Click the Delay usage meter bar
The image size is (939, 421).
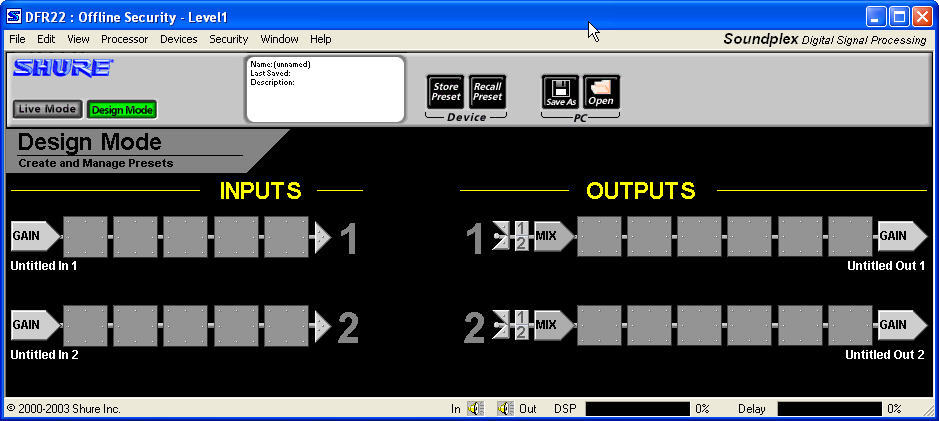[x=830, y=409]
